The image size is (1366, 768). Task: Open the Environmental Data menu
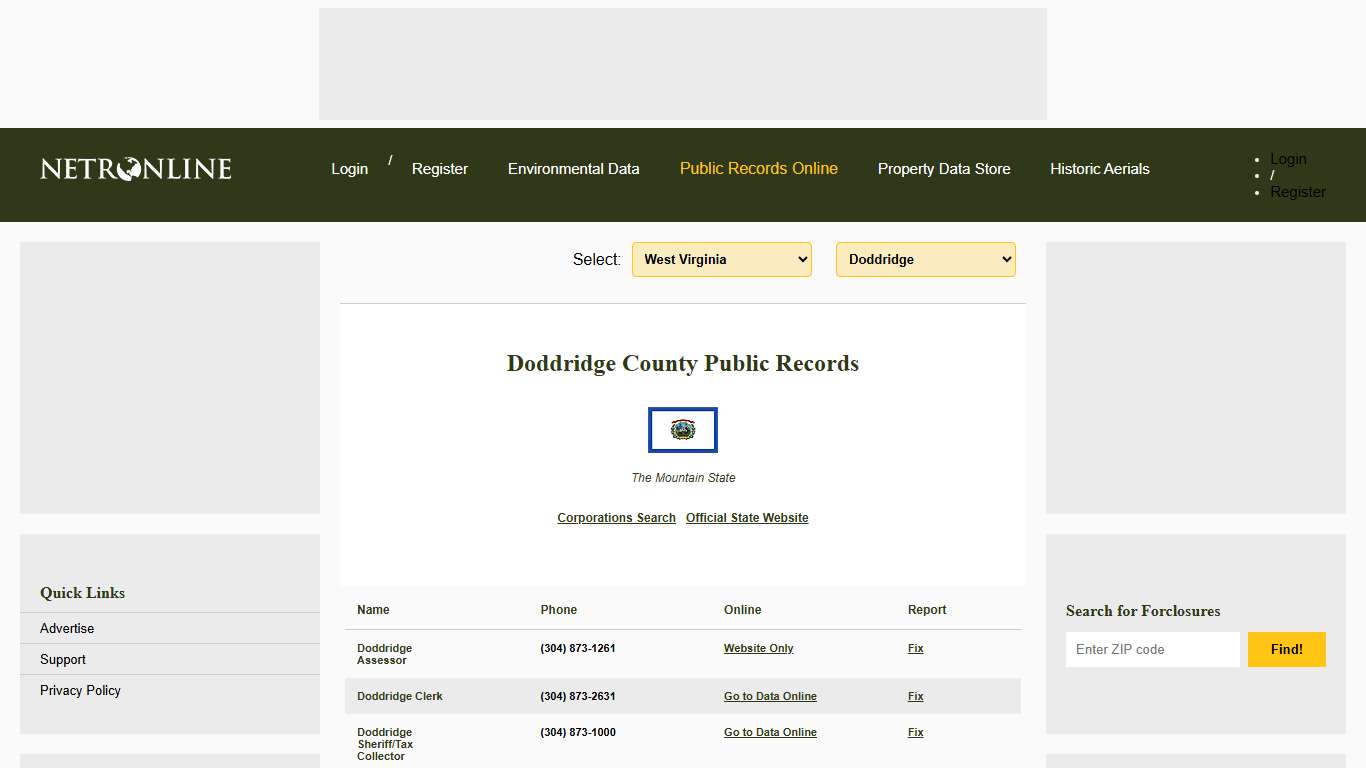point(574,169)
